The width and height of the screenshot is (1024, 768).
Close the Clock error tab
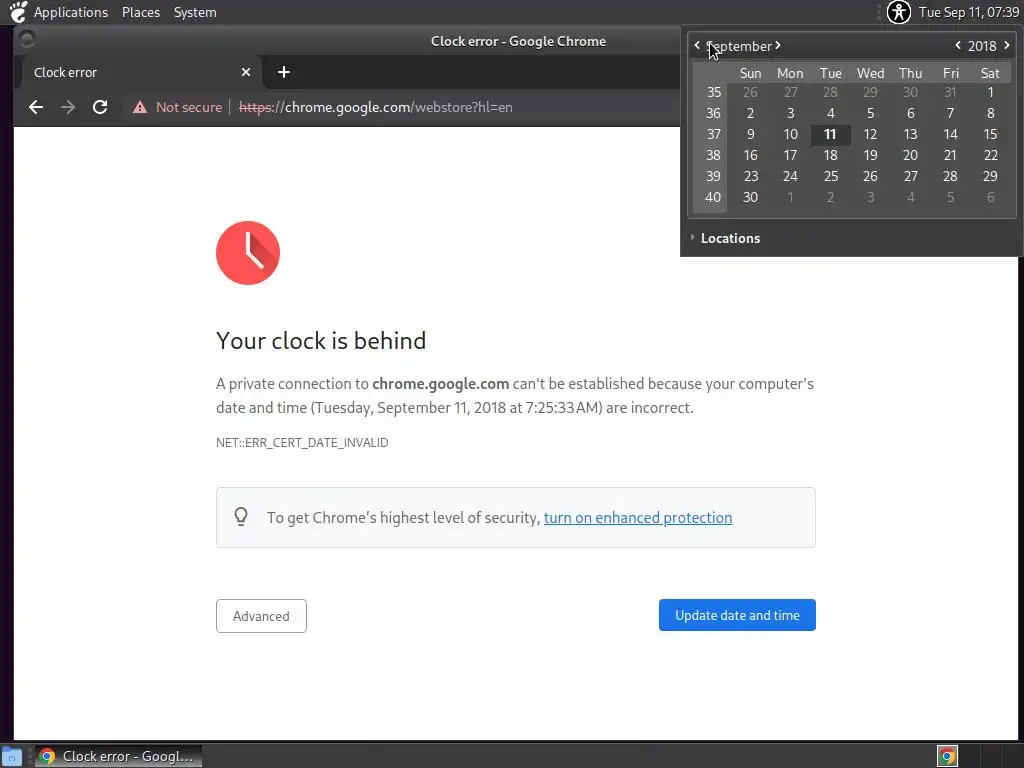pos(246,72)
